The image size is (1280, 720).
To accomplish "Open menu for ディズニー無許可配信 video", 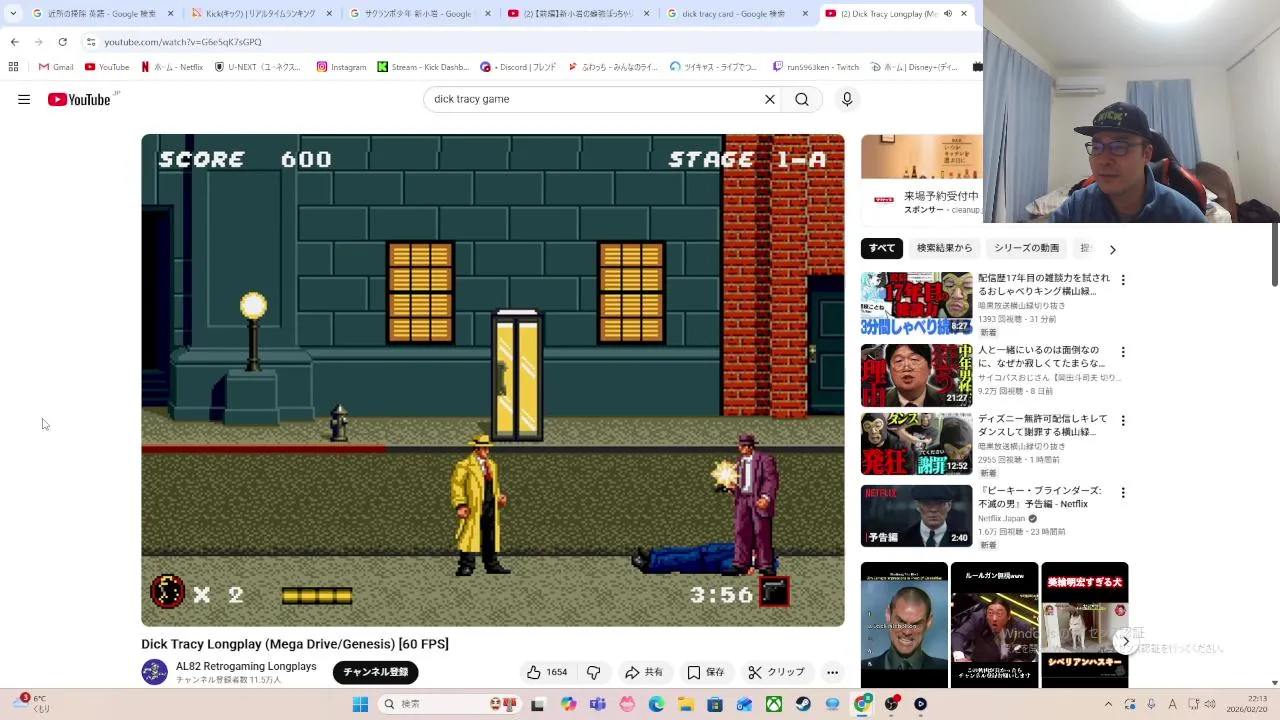I will coord(1123,421).
